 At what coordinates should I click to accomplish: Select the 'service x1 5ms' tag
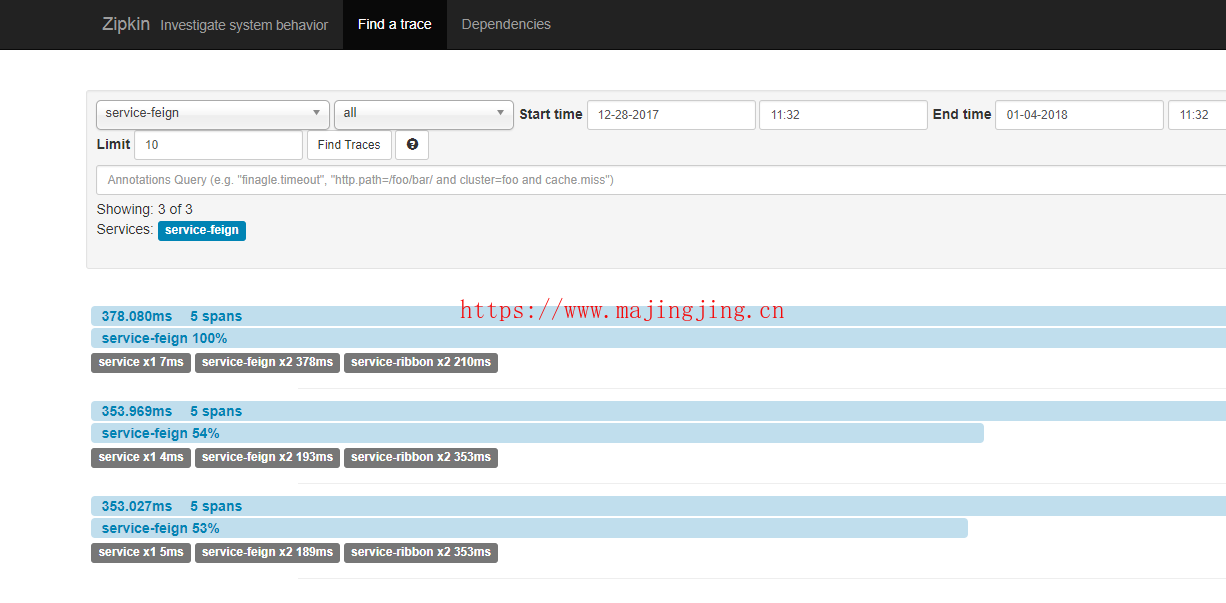pos(141,552)
